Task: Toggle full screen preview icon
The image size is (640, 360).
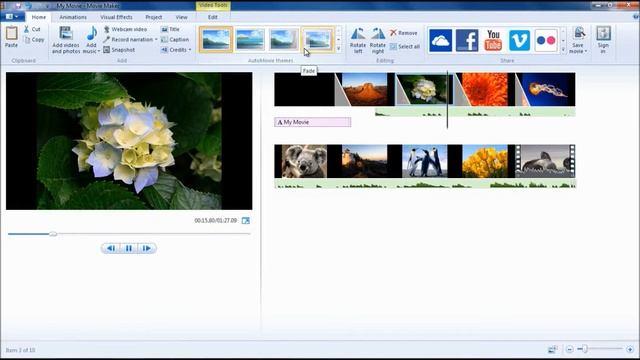Action: [245, 221]
